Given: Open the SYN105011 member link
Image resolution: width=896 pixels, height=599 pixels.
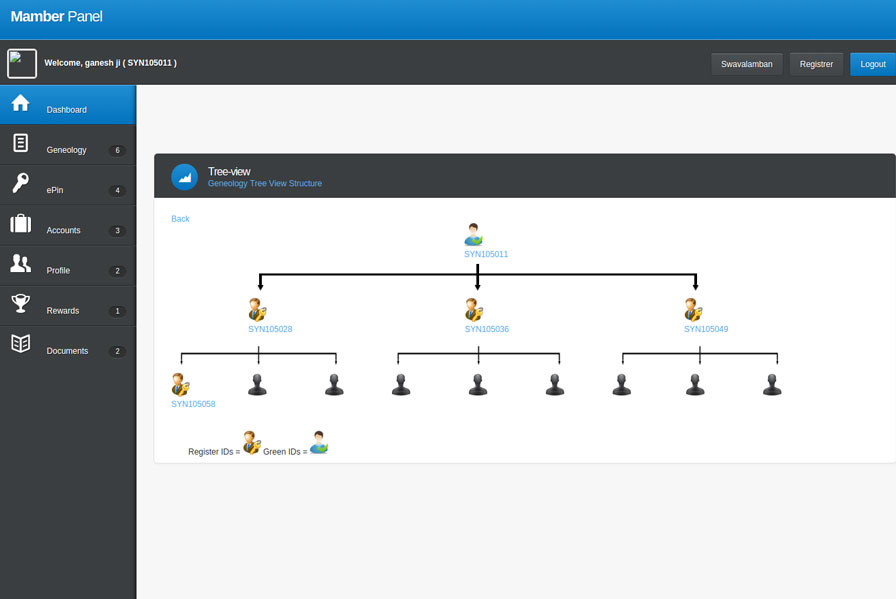Looking at the screenshot, I should 486,254.
